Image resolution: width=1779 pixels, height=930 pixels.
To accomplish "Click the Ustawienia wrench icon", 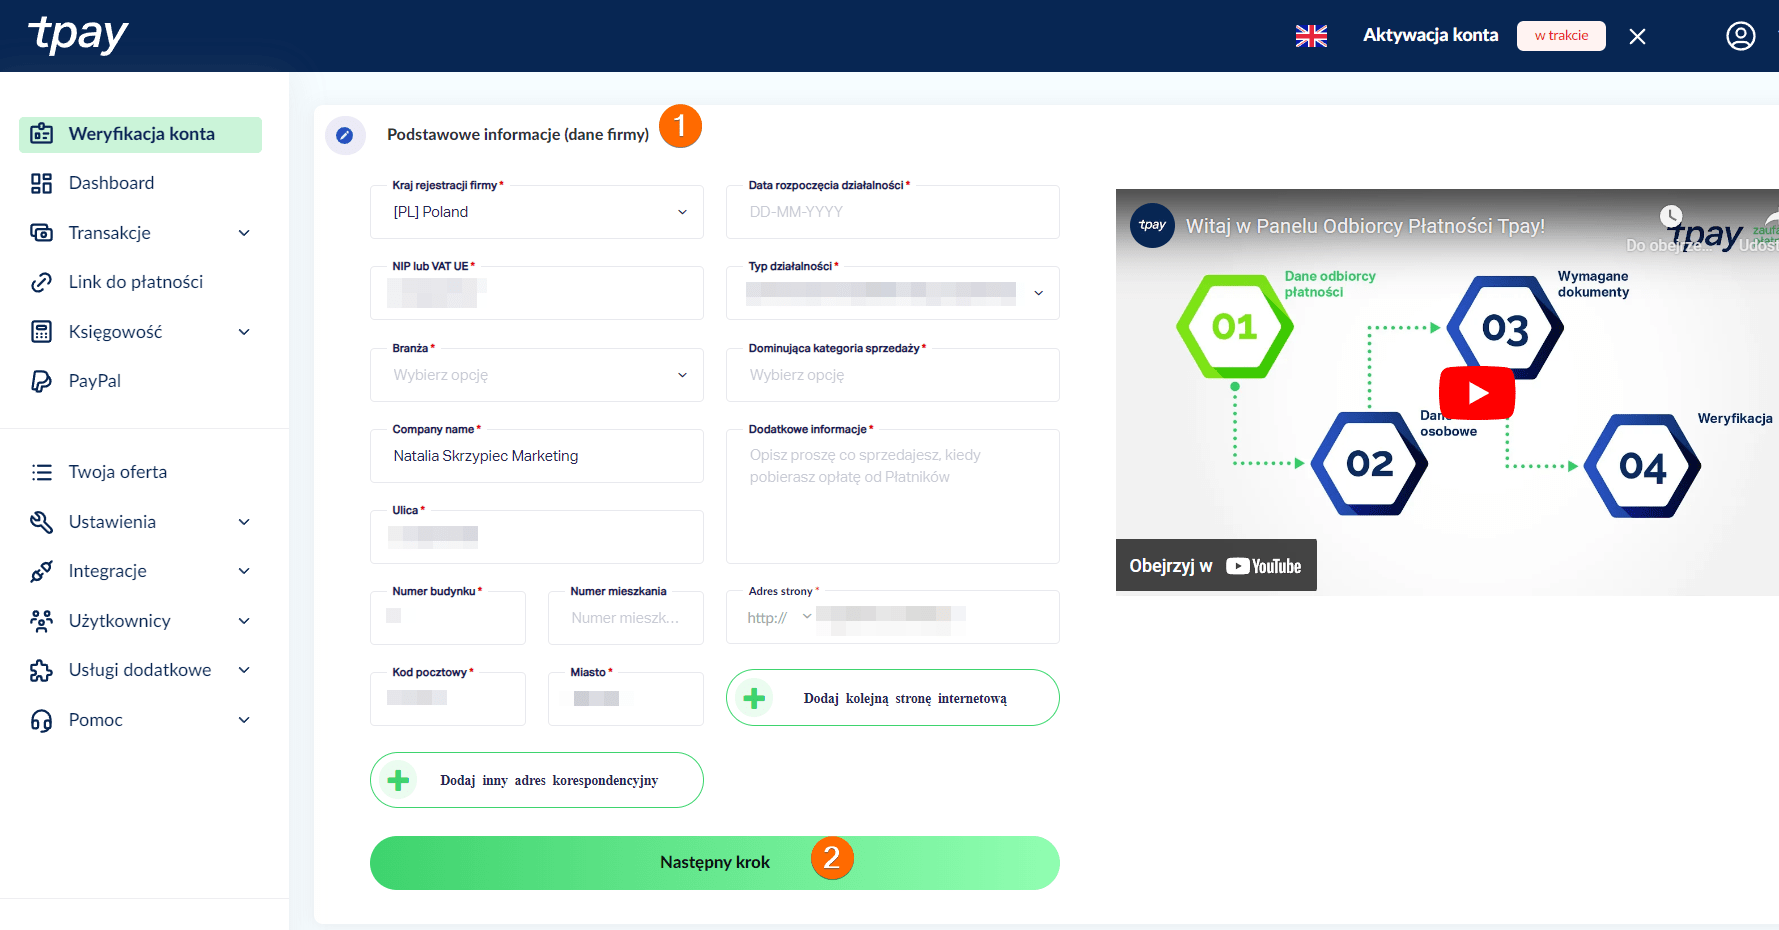I will pyautogui.click(x=41, y=521).
